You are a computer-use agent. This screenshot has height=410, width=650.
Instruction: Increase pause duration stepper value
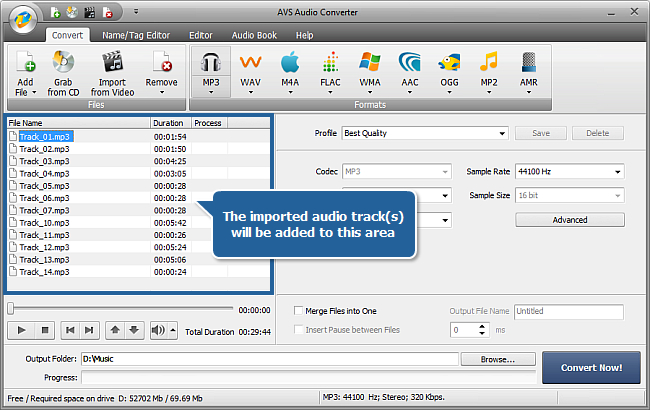click(x=482, y=327)
